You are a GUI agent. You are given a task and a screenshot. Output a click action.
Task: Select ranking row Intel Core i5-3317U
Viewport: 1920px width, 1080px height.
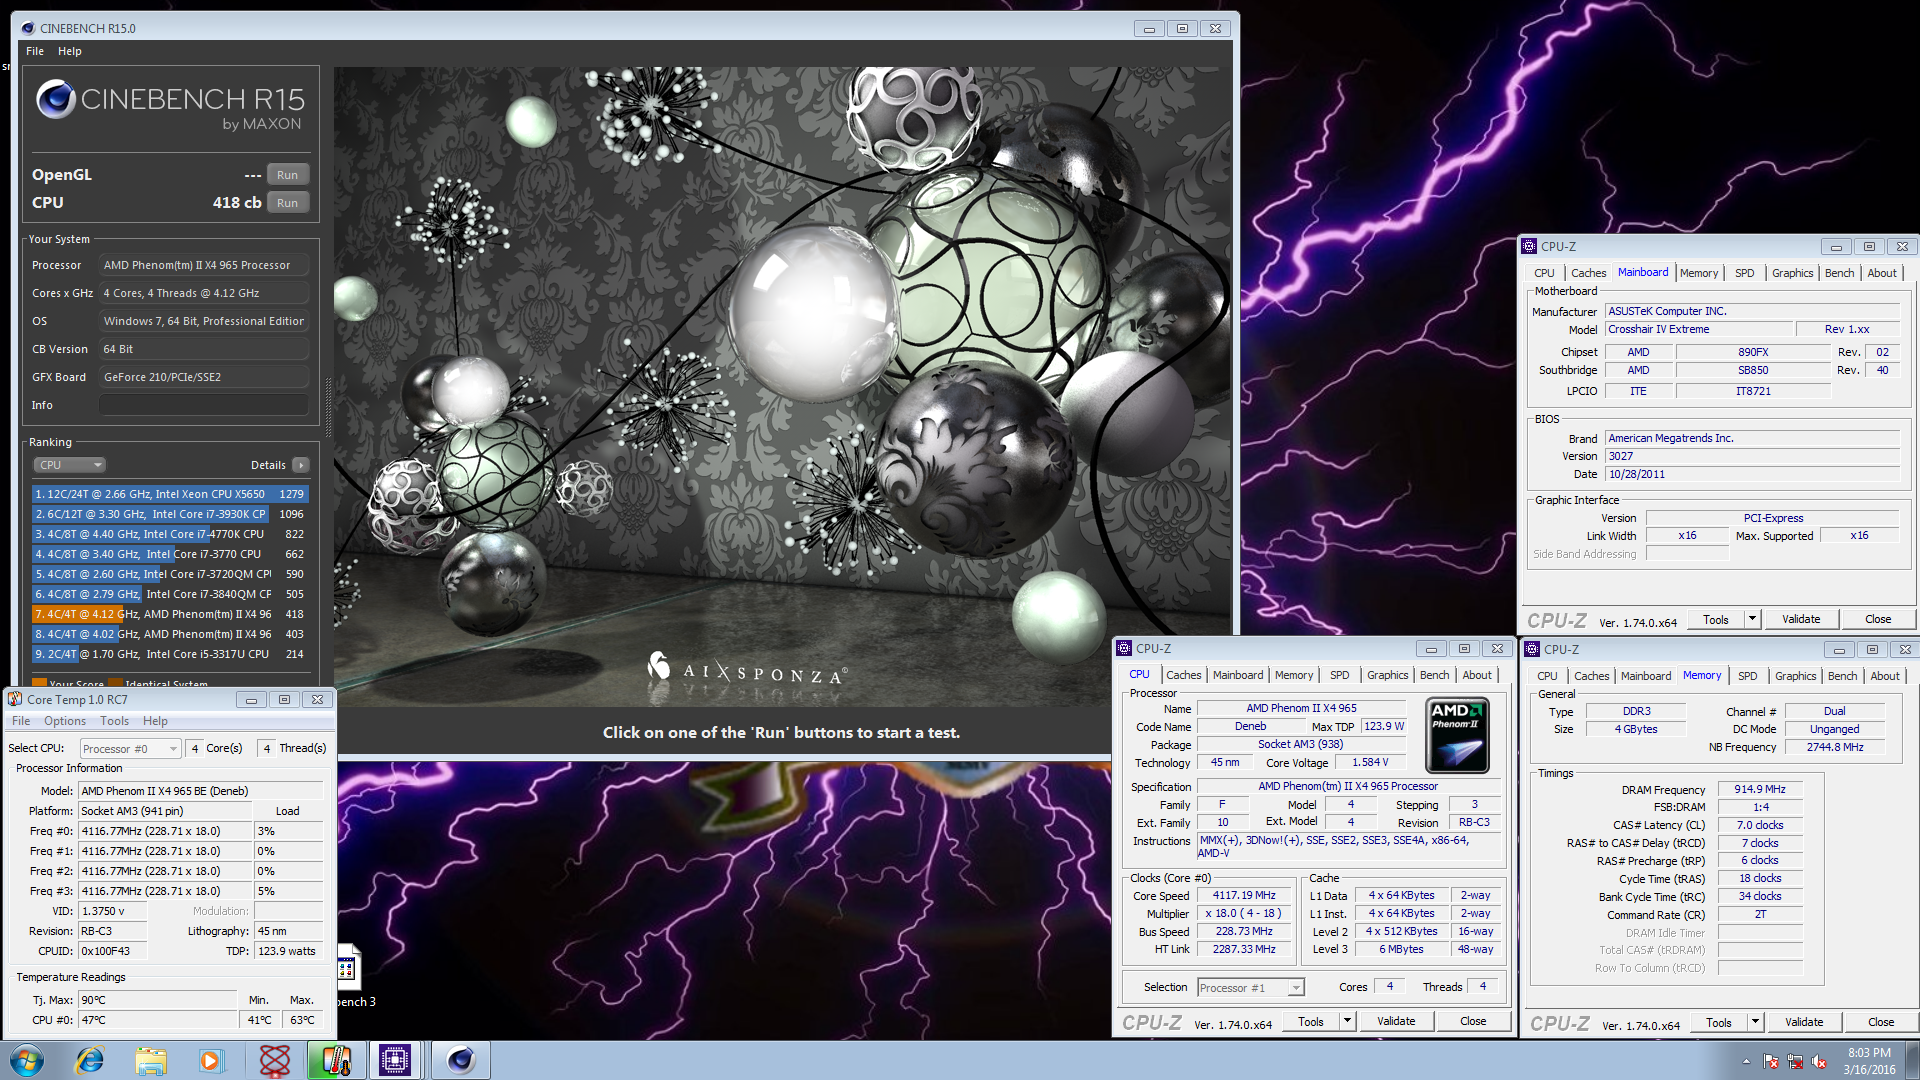170,654
